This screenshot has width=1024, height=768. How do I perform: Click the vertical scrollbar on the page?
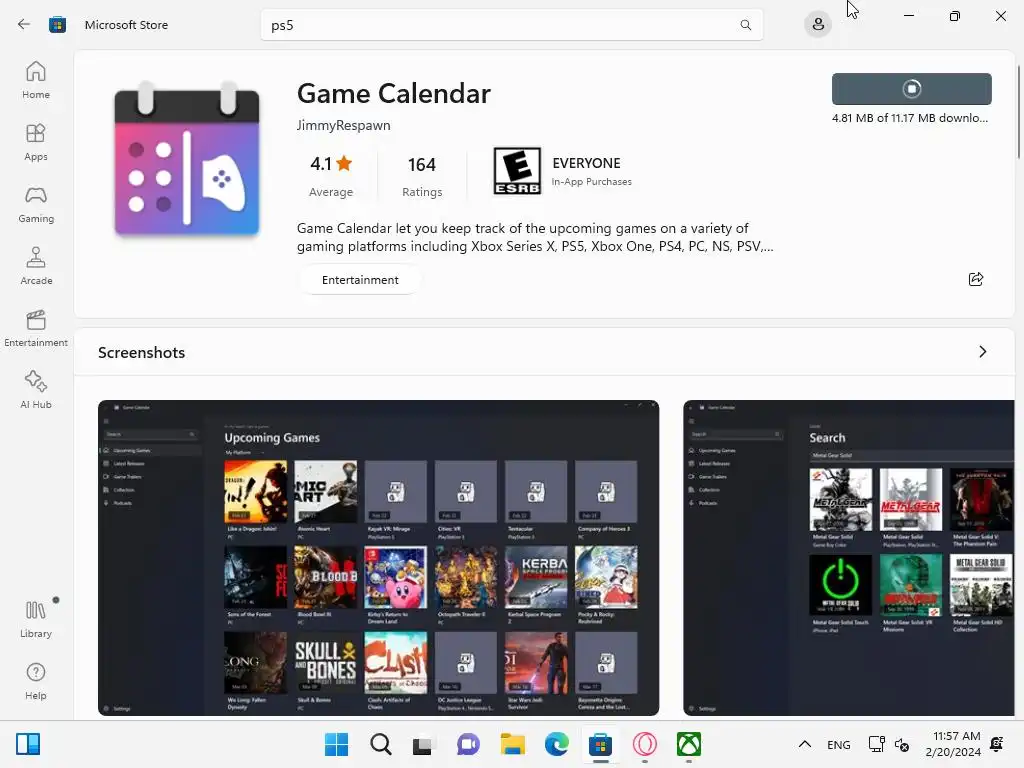pyautogui.click(x=1019, y=112)
